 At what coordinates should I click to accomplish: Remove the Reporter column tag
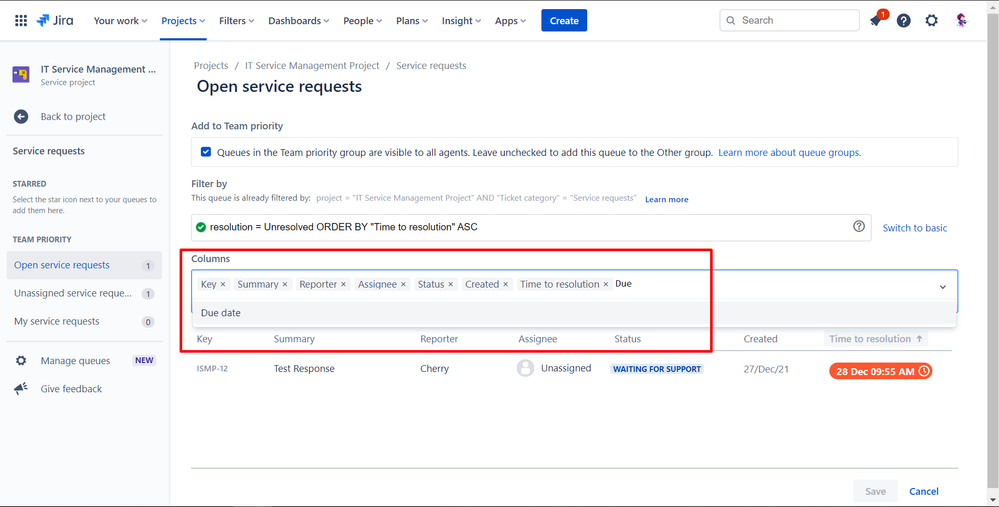343,285
